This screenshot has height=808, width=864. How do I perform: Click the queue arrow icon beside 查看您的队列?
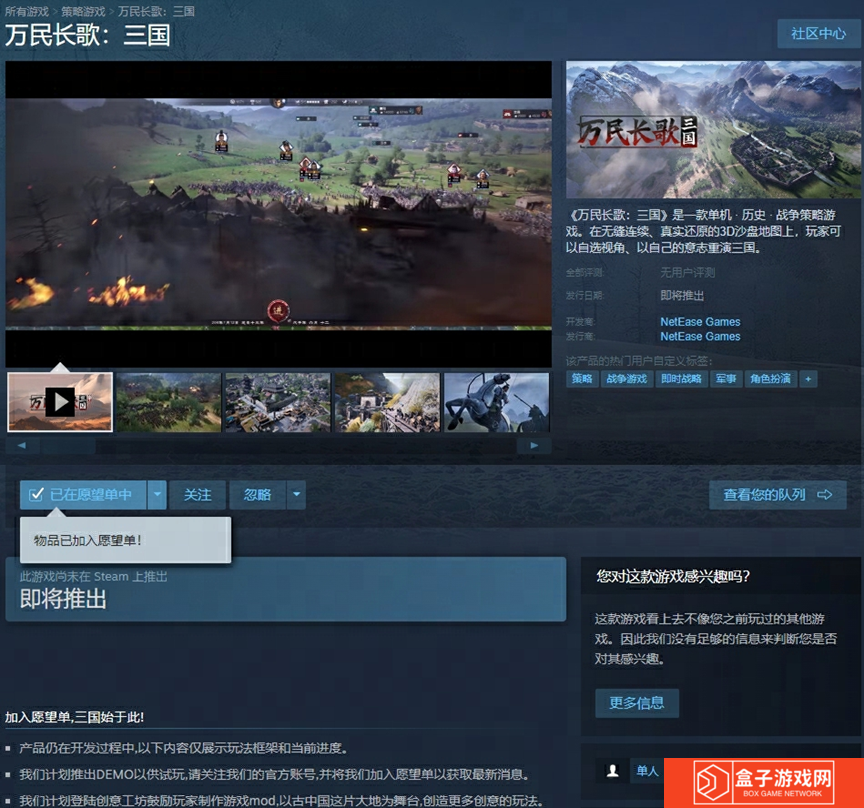(824, 494)
